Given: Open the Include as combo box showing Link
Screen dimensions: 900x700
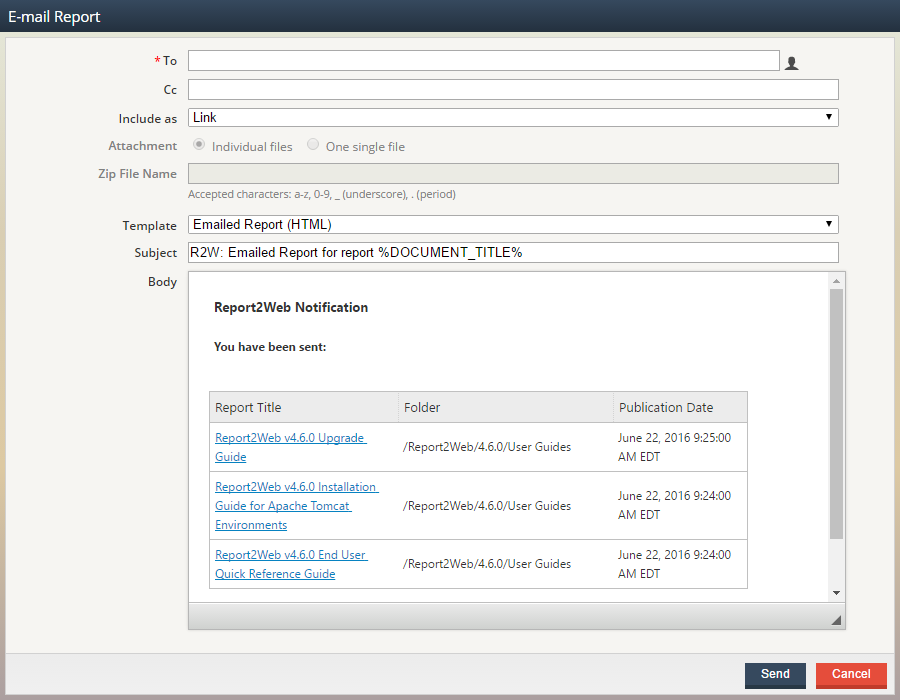Looking at the screenshot, I should tap(500, 117).
